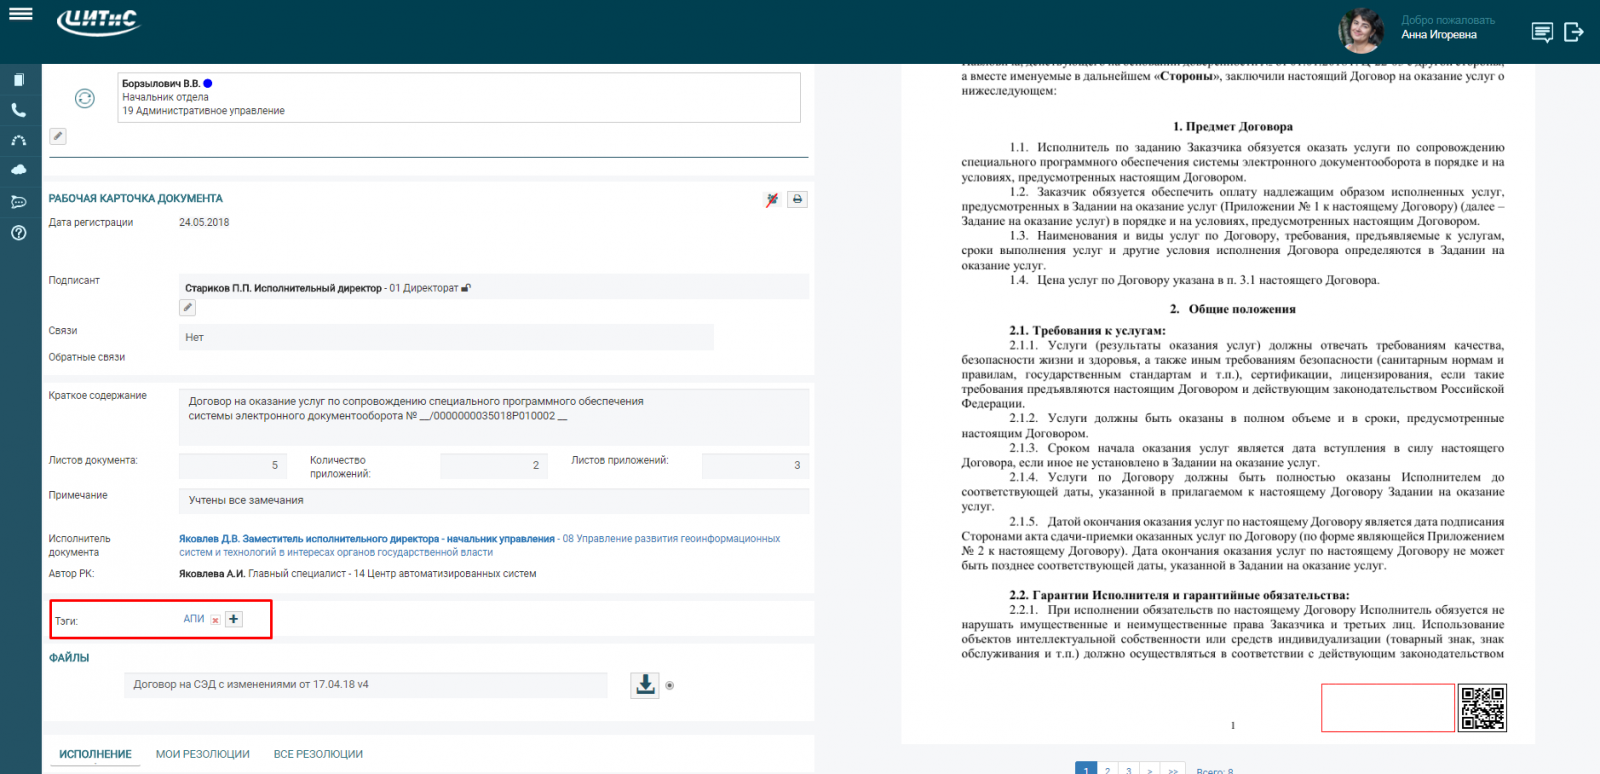Edit the signatory Стариков П.П.
The height and width of the screenshot is (774, 1600).
[187, 308]
